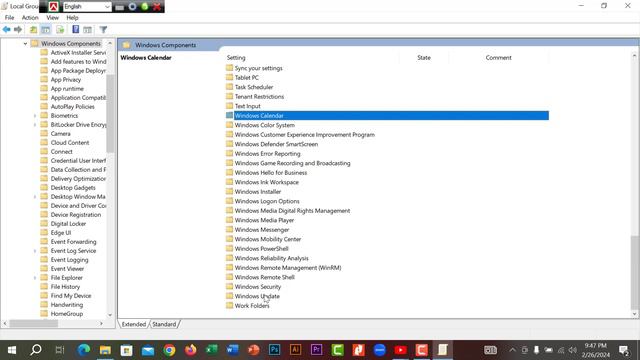This screenshot has height=360, width=640.
Task: Switch to the Extended tab
Action: tap(134, 324)
